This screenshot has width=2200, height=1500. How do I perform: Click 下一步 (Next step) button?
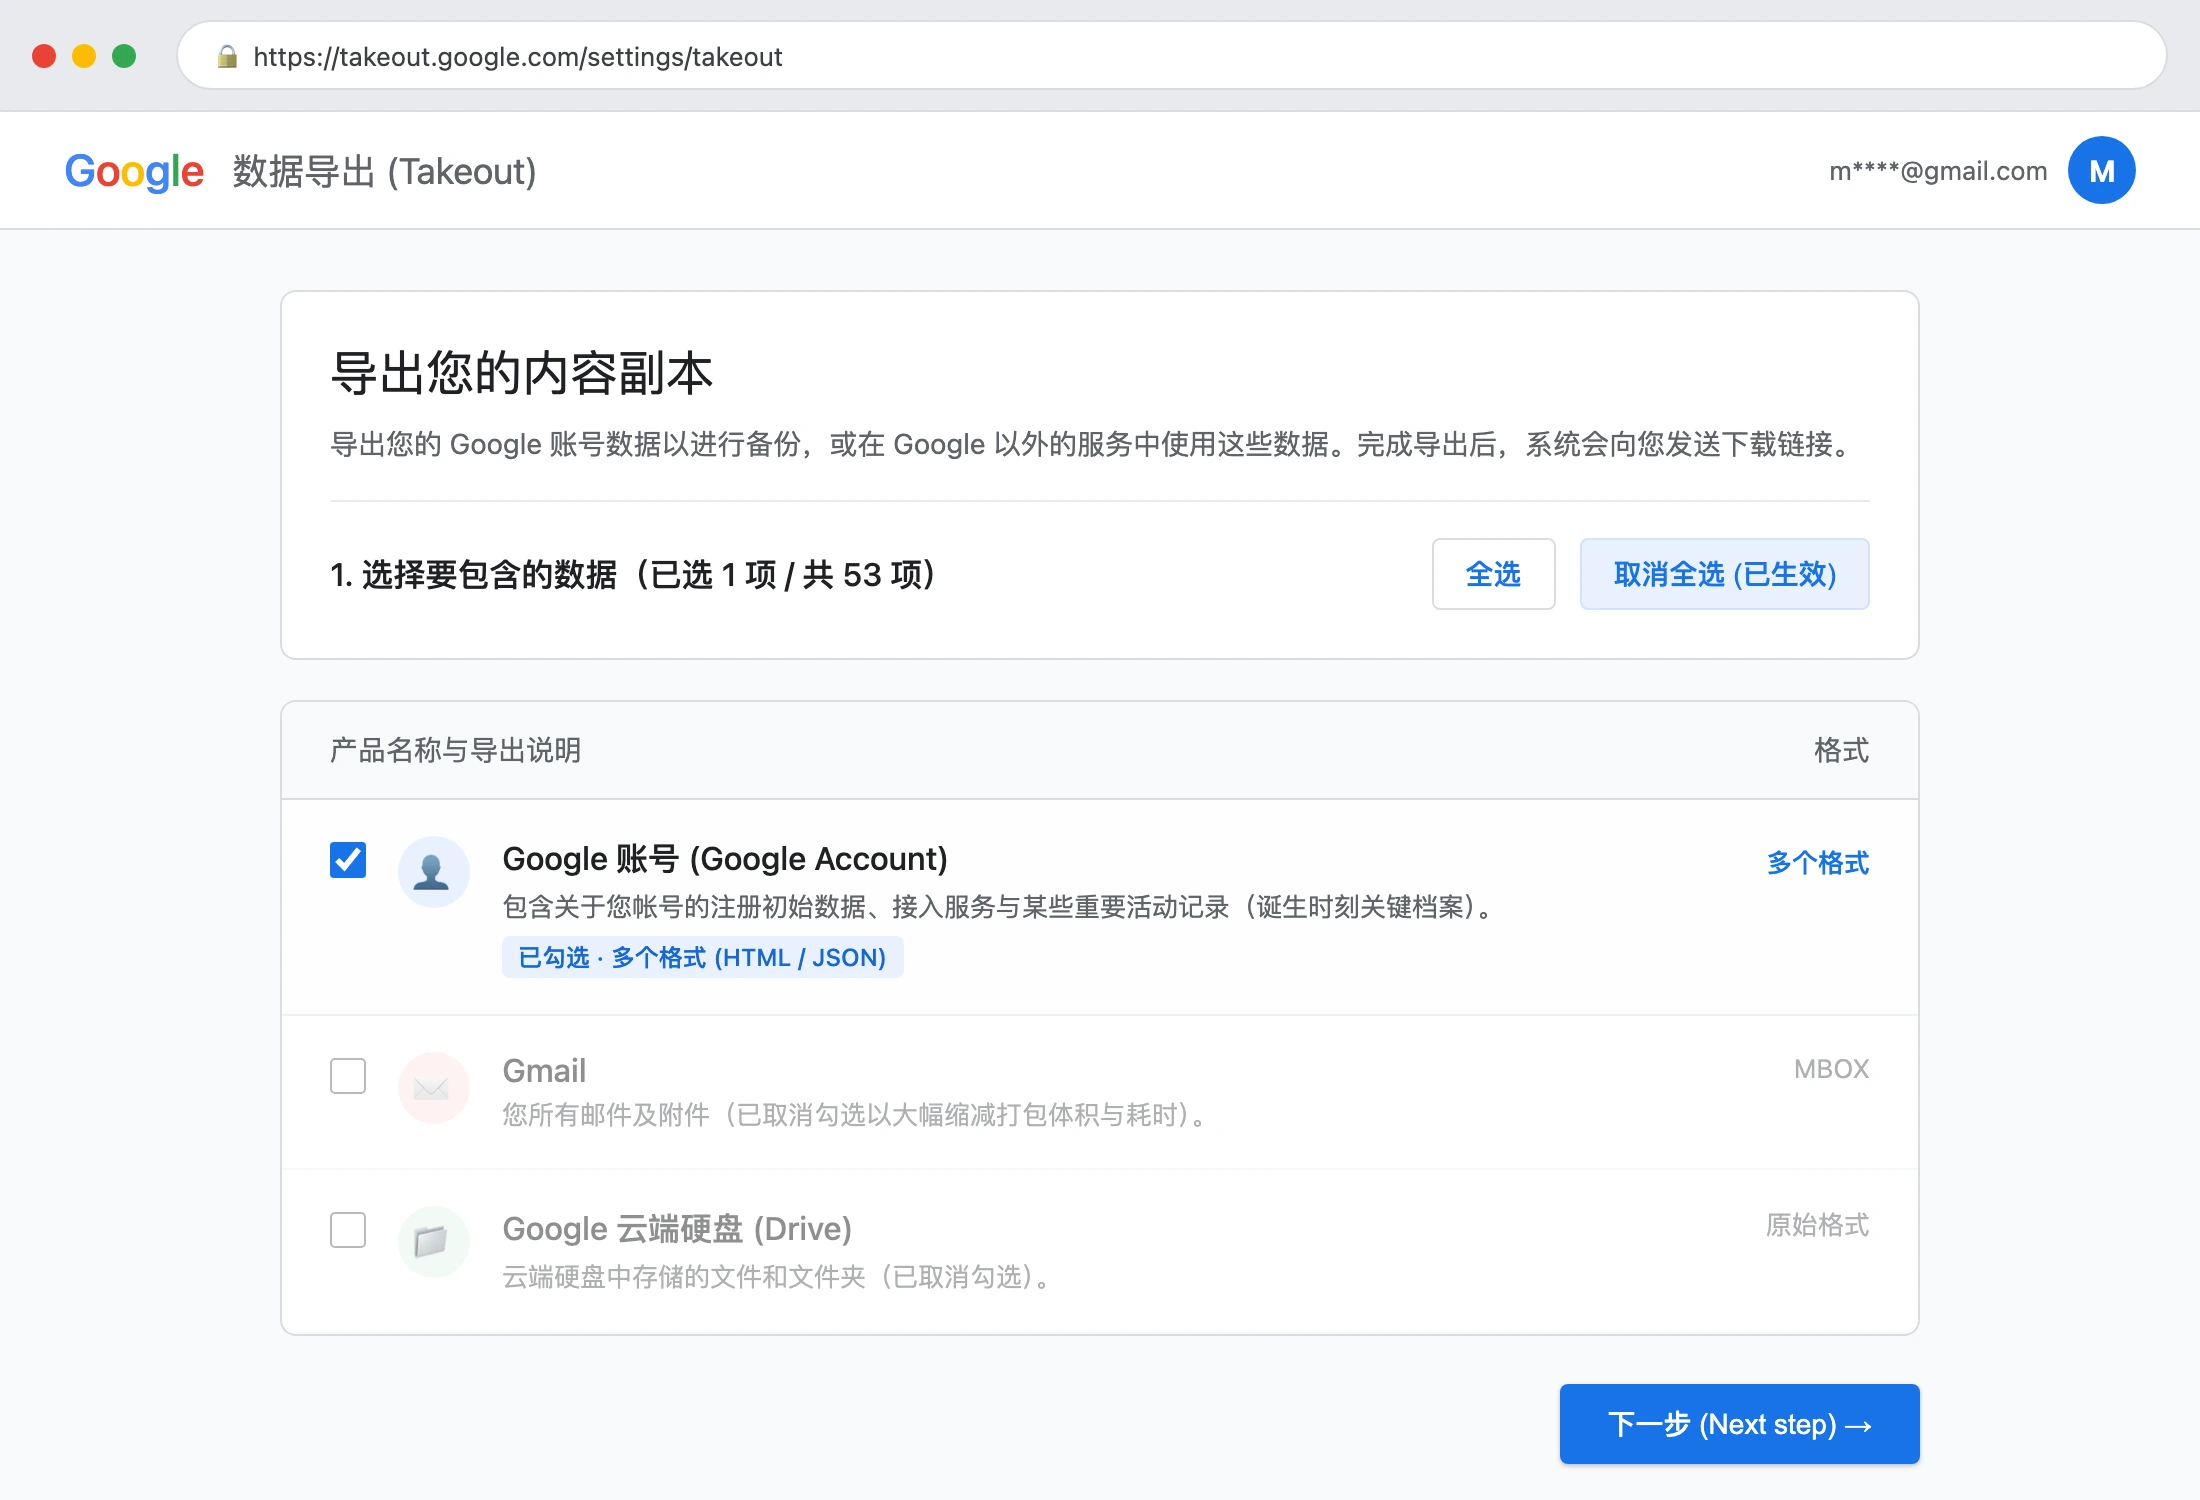(1739, 1424)
